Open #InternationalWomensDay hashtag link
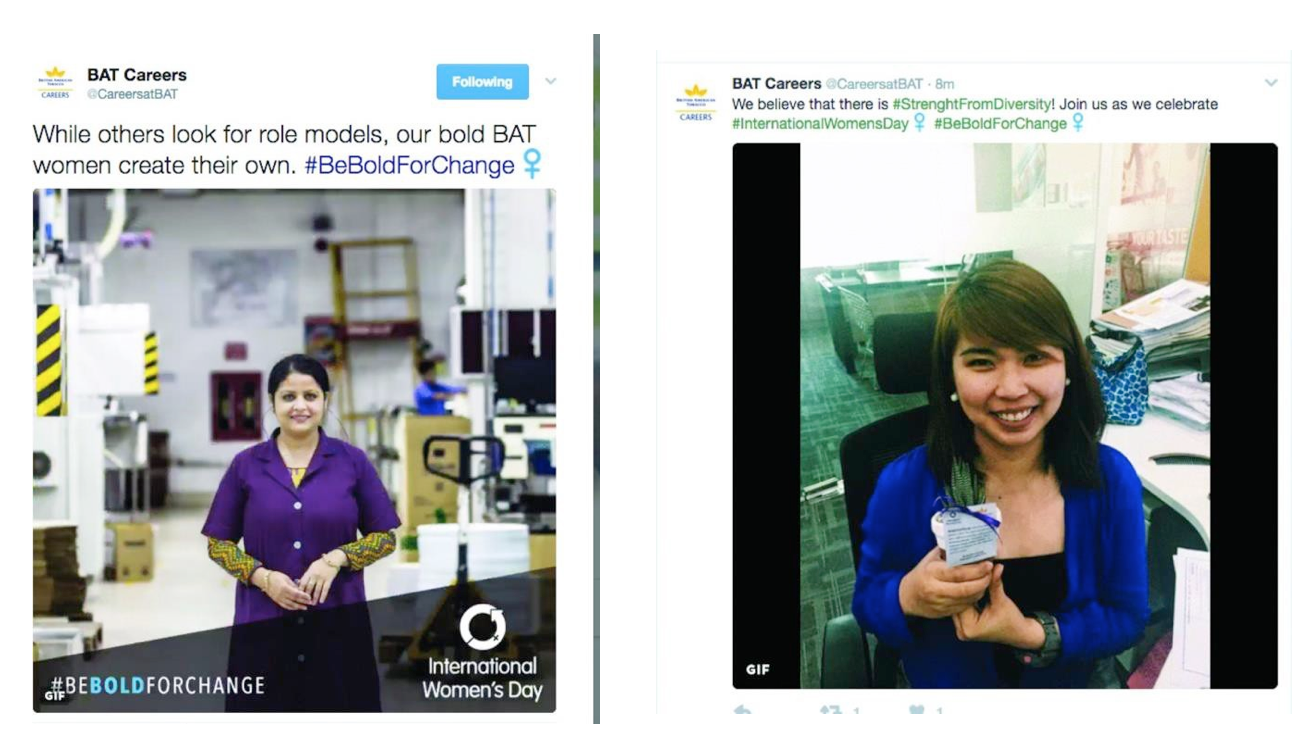1310x736 pixels. (821, 124)
